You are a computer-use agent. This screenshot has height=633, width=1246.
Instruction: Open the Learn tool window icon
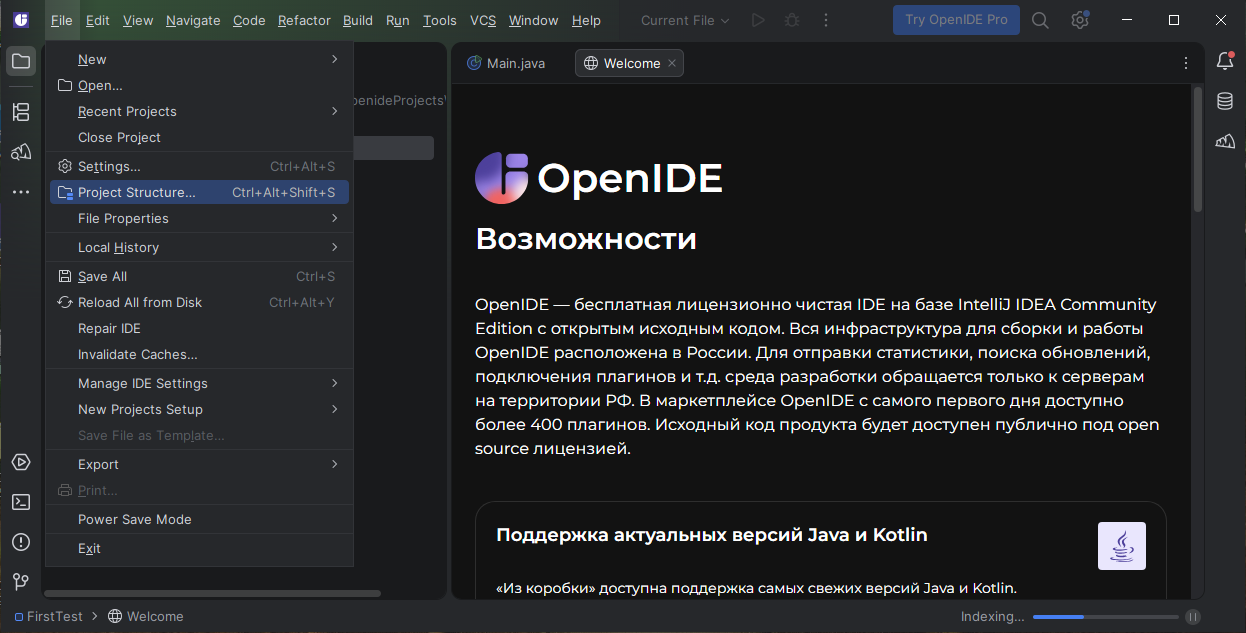tap(20, 152)
